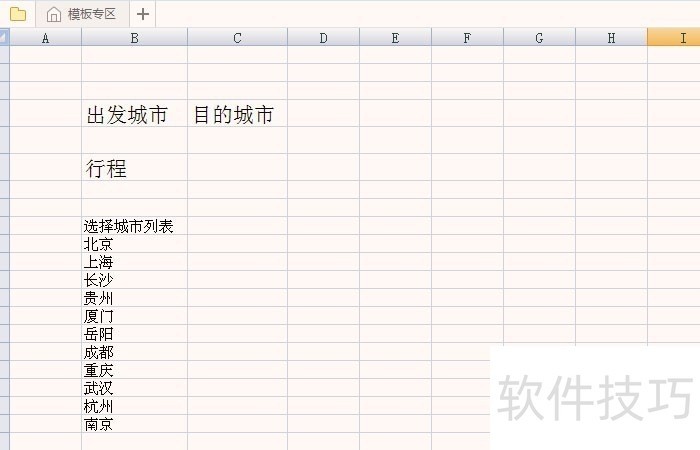Select the 选择城市列表 heading cell
Screen dimensions: 700x450
tap(129, 226)
